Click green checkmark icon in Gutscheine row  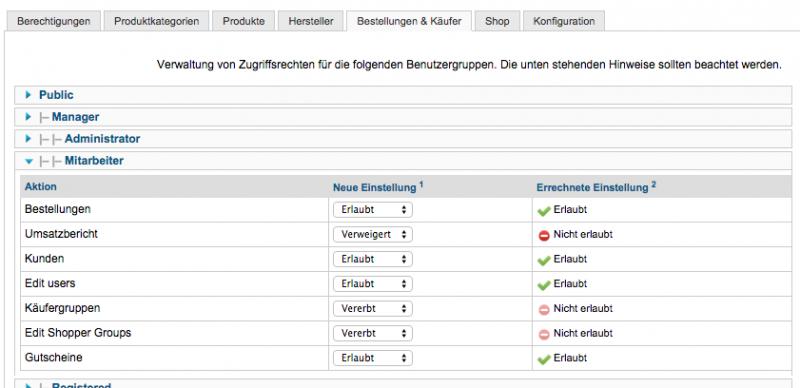(x=544, y=359)
